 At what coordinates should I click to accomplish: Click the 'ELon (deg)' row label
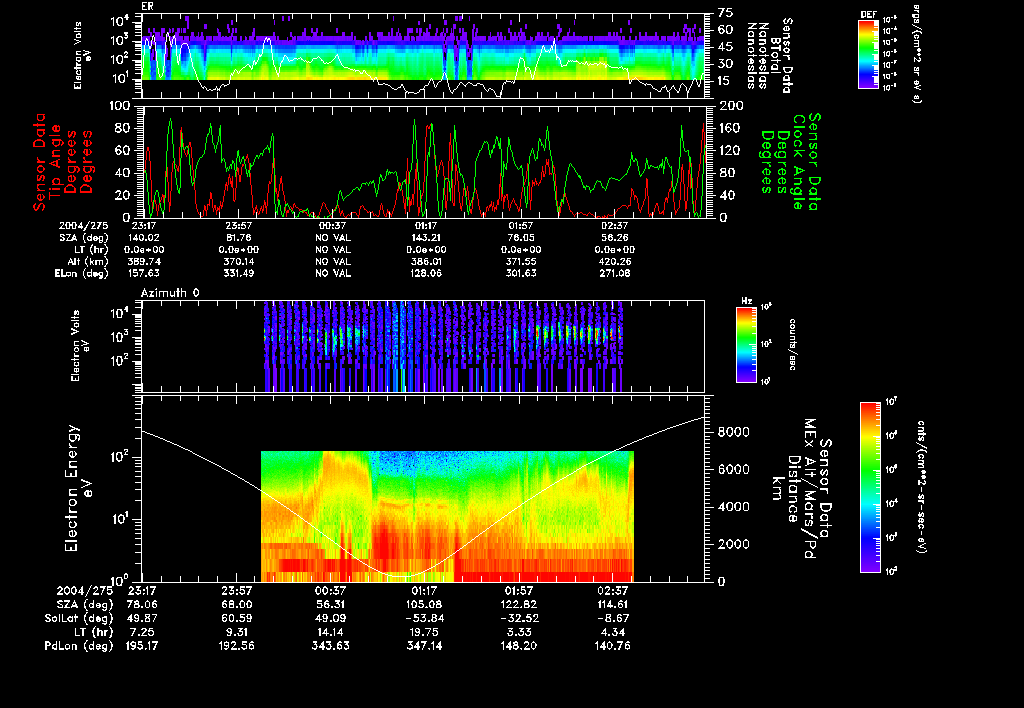82,273
